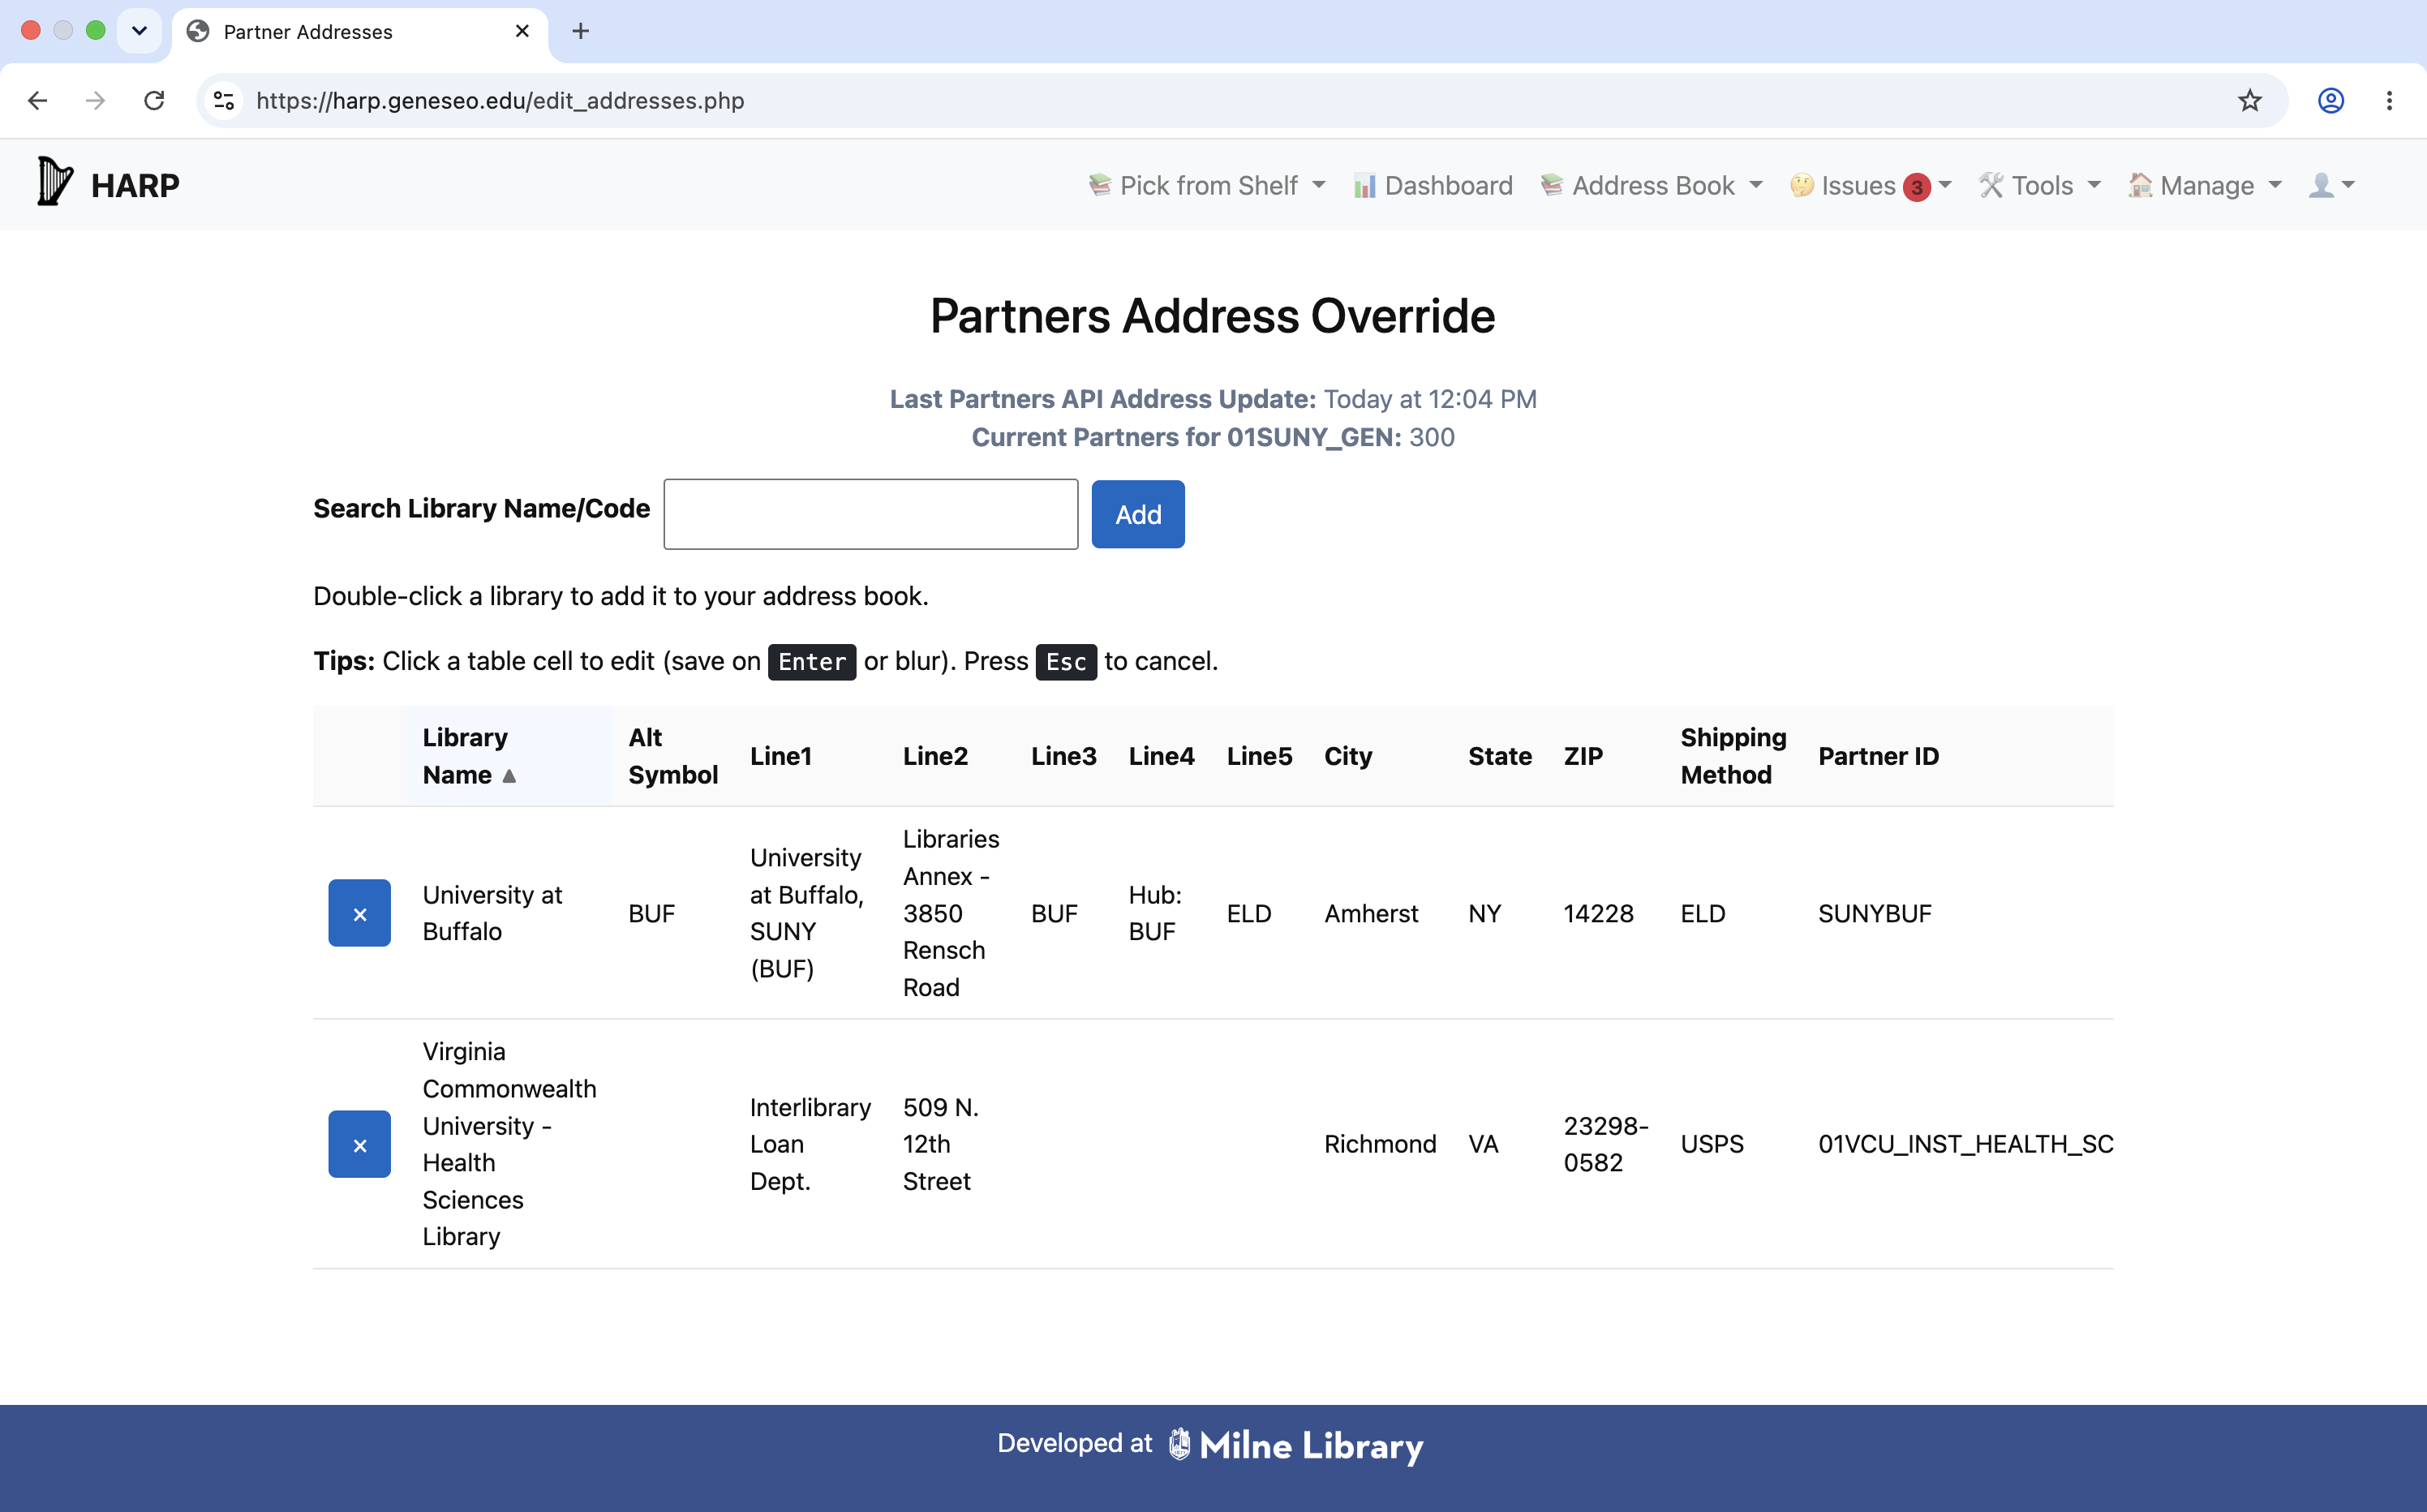The image size is (2427, 1512).
Task: Edit the "Richmond" city cell
Action: (x=1380, y=1144)
